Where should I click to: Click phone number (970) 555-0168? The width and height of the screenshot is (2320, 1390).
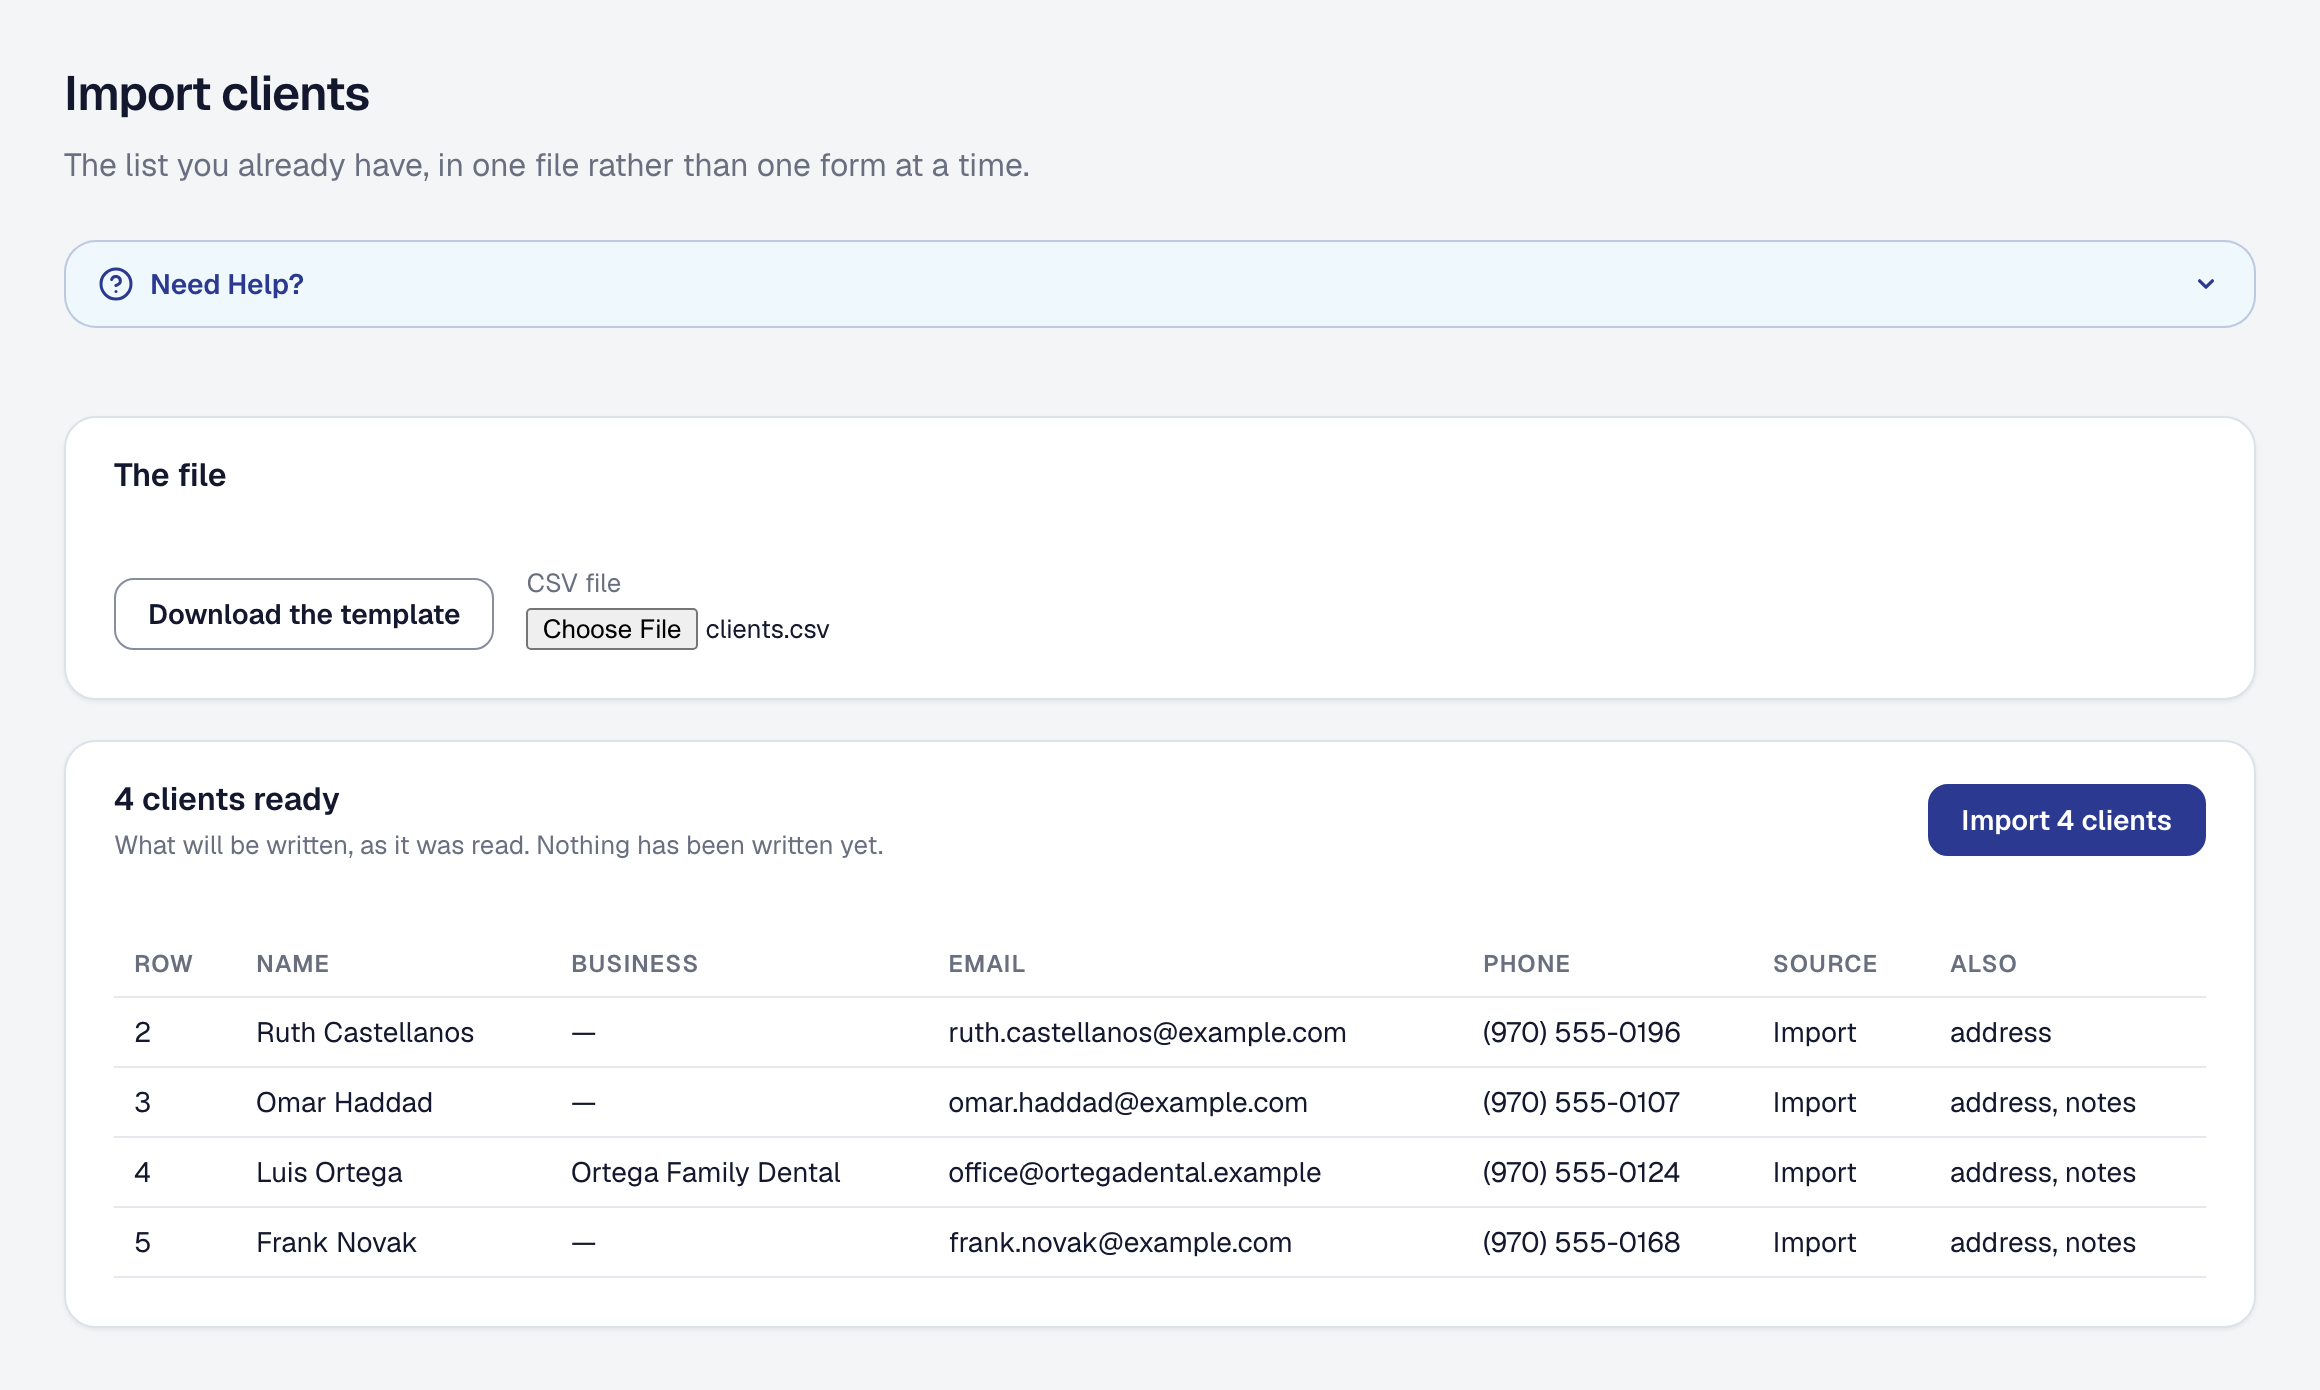coord(1581,1242)
